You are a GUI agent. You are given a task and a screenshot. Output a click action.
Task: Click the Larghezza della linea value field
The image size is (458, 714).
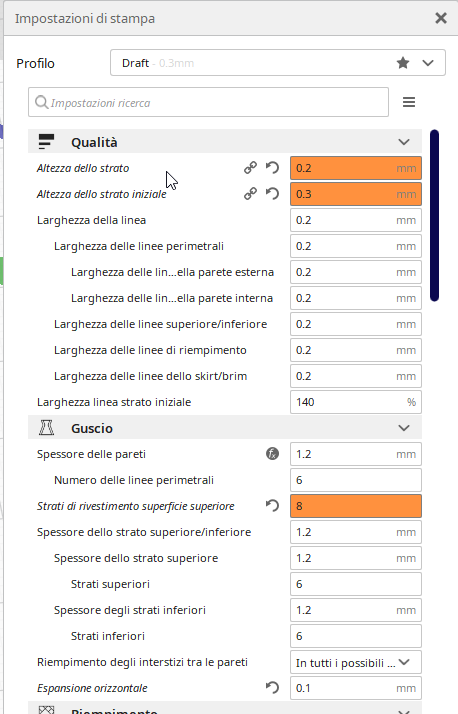[x=356, y=220]
